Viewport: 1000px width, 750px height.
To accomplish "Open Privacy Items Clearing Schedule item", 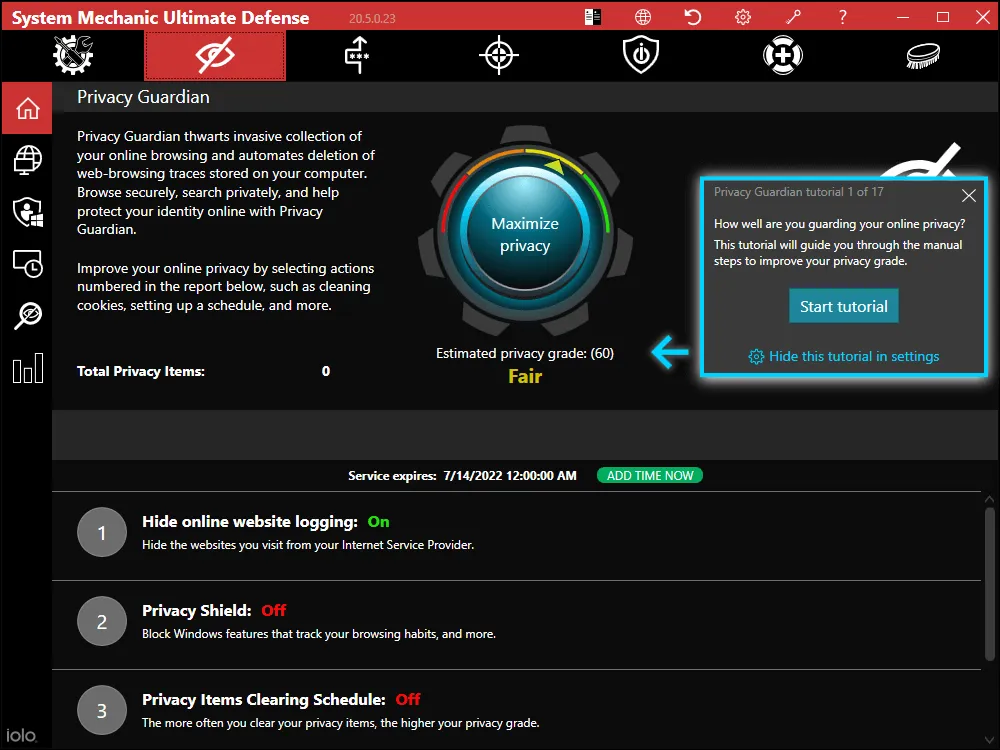I will tap(517, 710).
